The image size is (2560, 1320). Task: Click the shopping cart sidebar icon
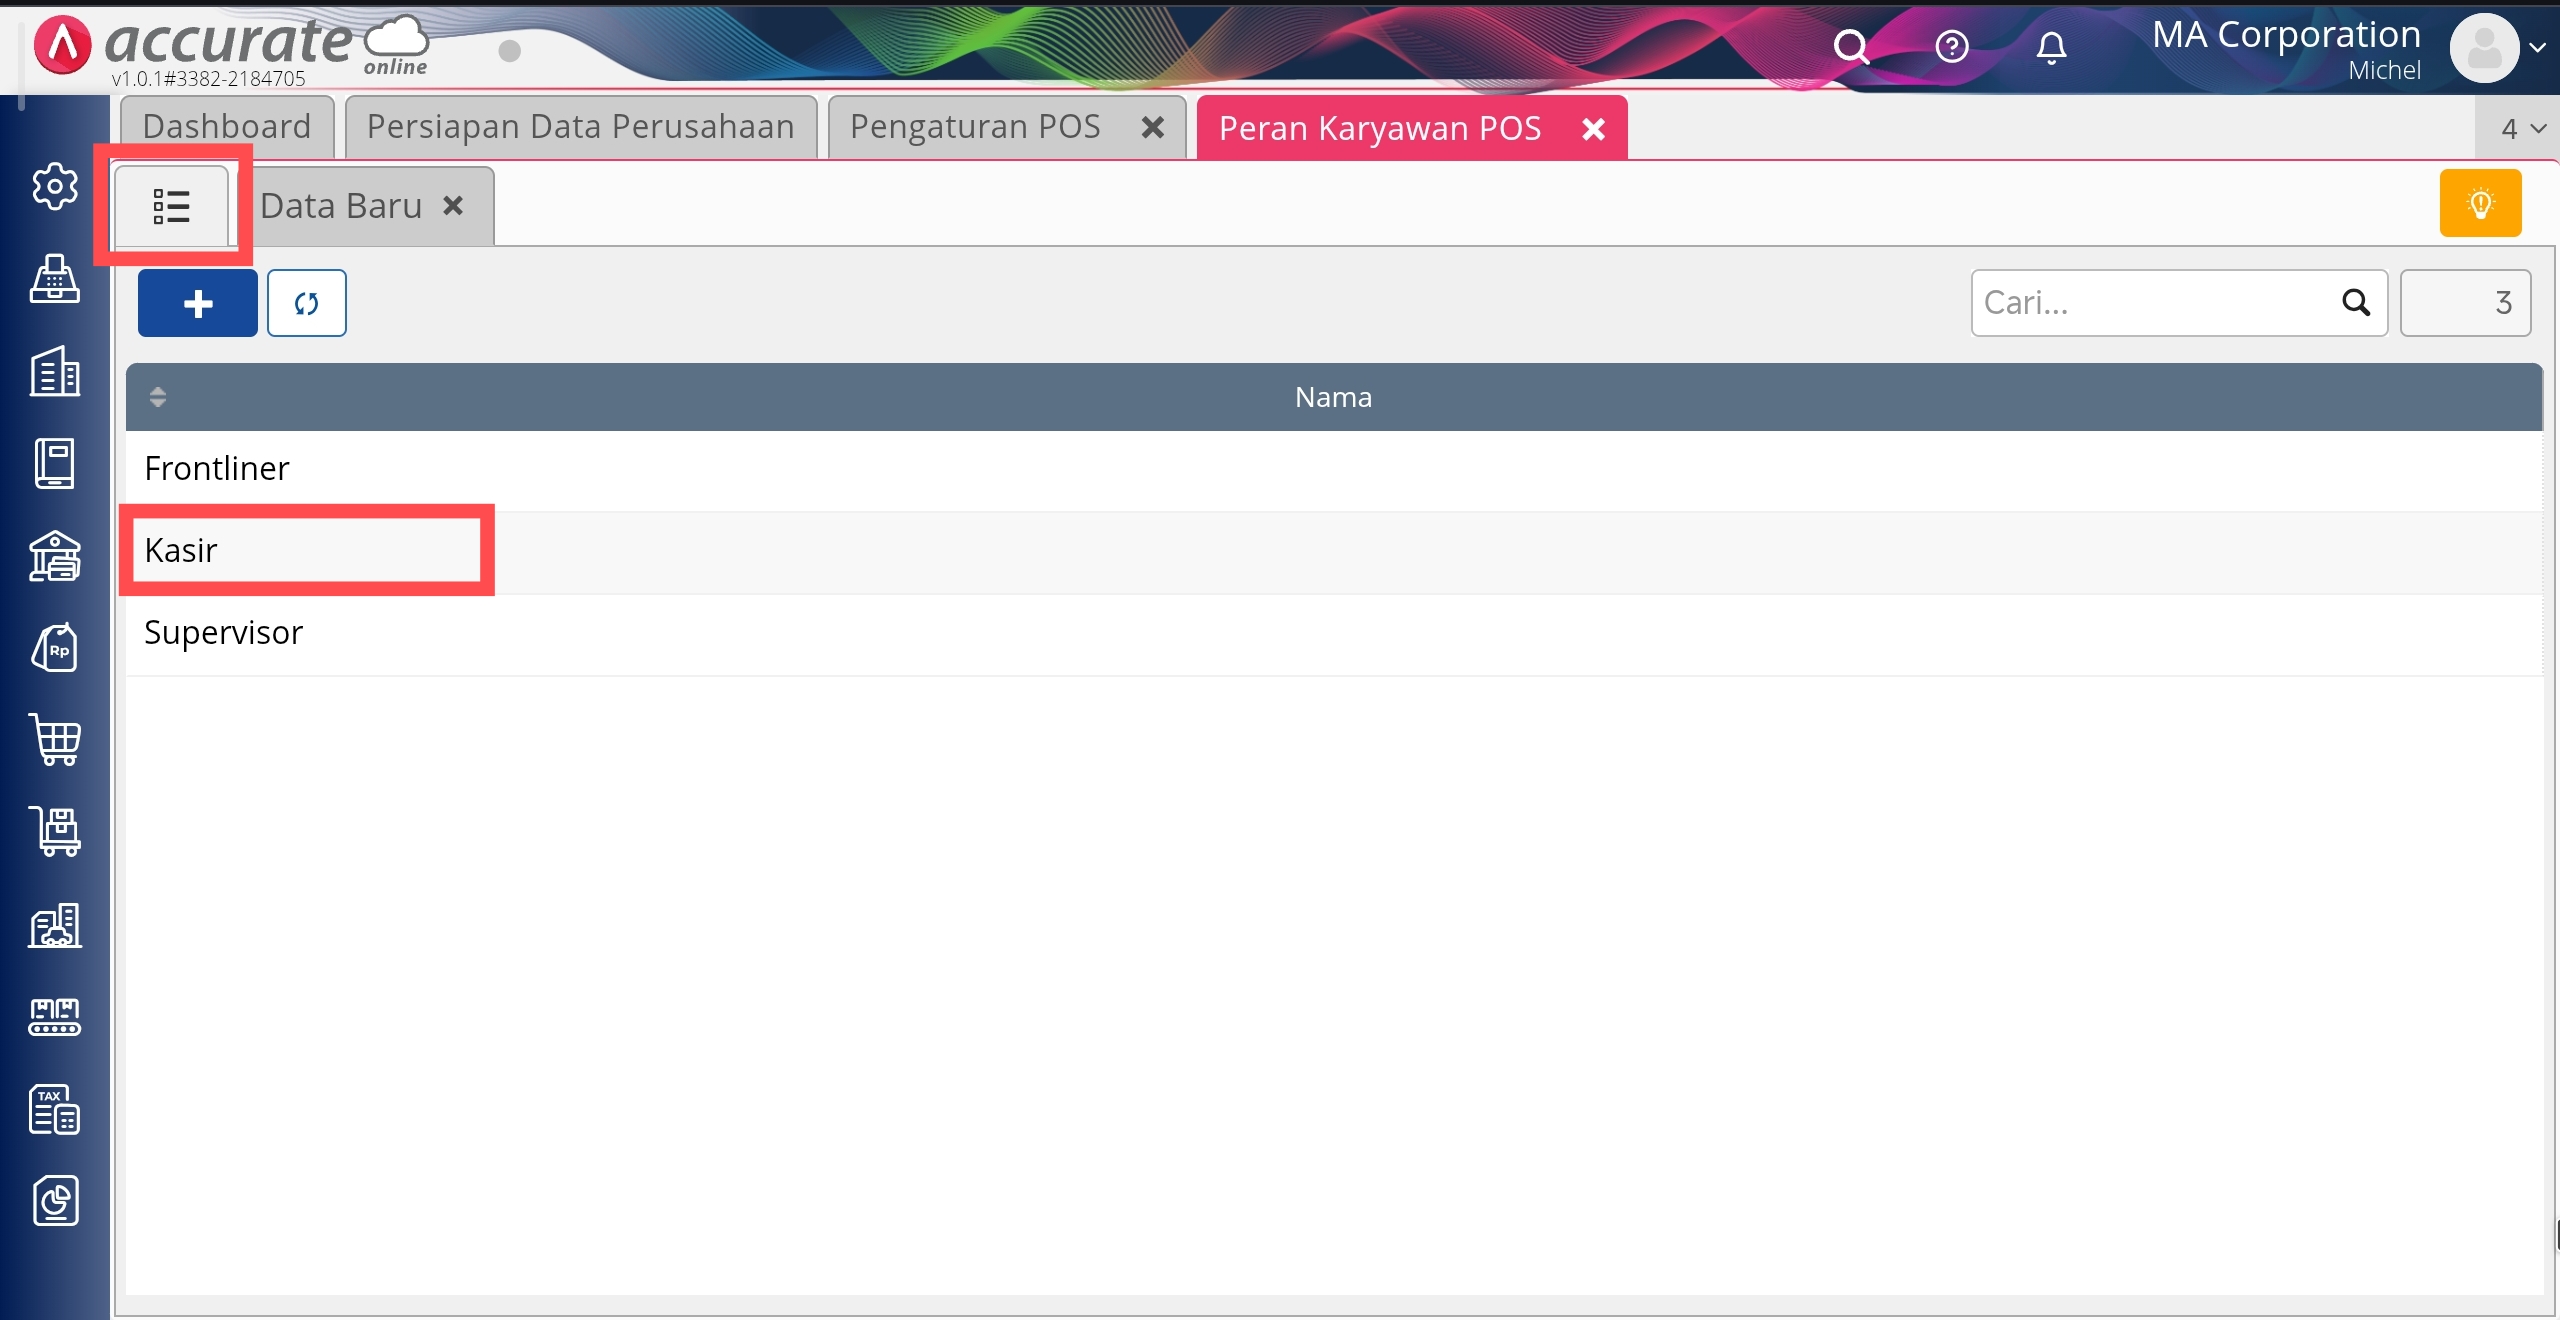click(x=55, y=740)
